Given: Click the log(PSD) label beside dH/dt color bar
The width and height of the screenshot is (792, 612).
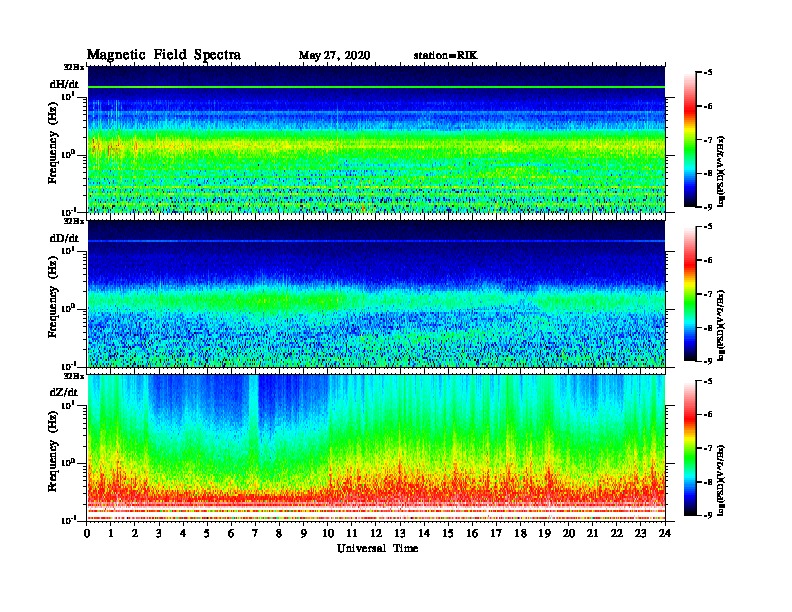Looking at the screenshot, I should [721, 171].
